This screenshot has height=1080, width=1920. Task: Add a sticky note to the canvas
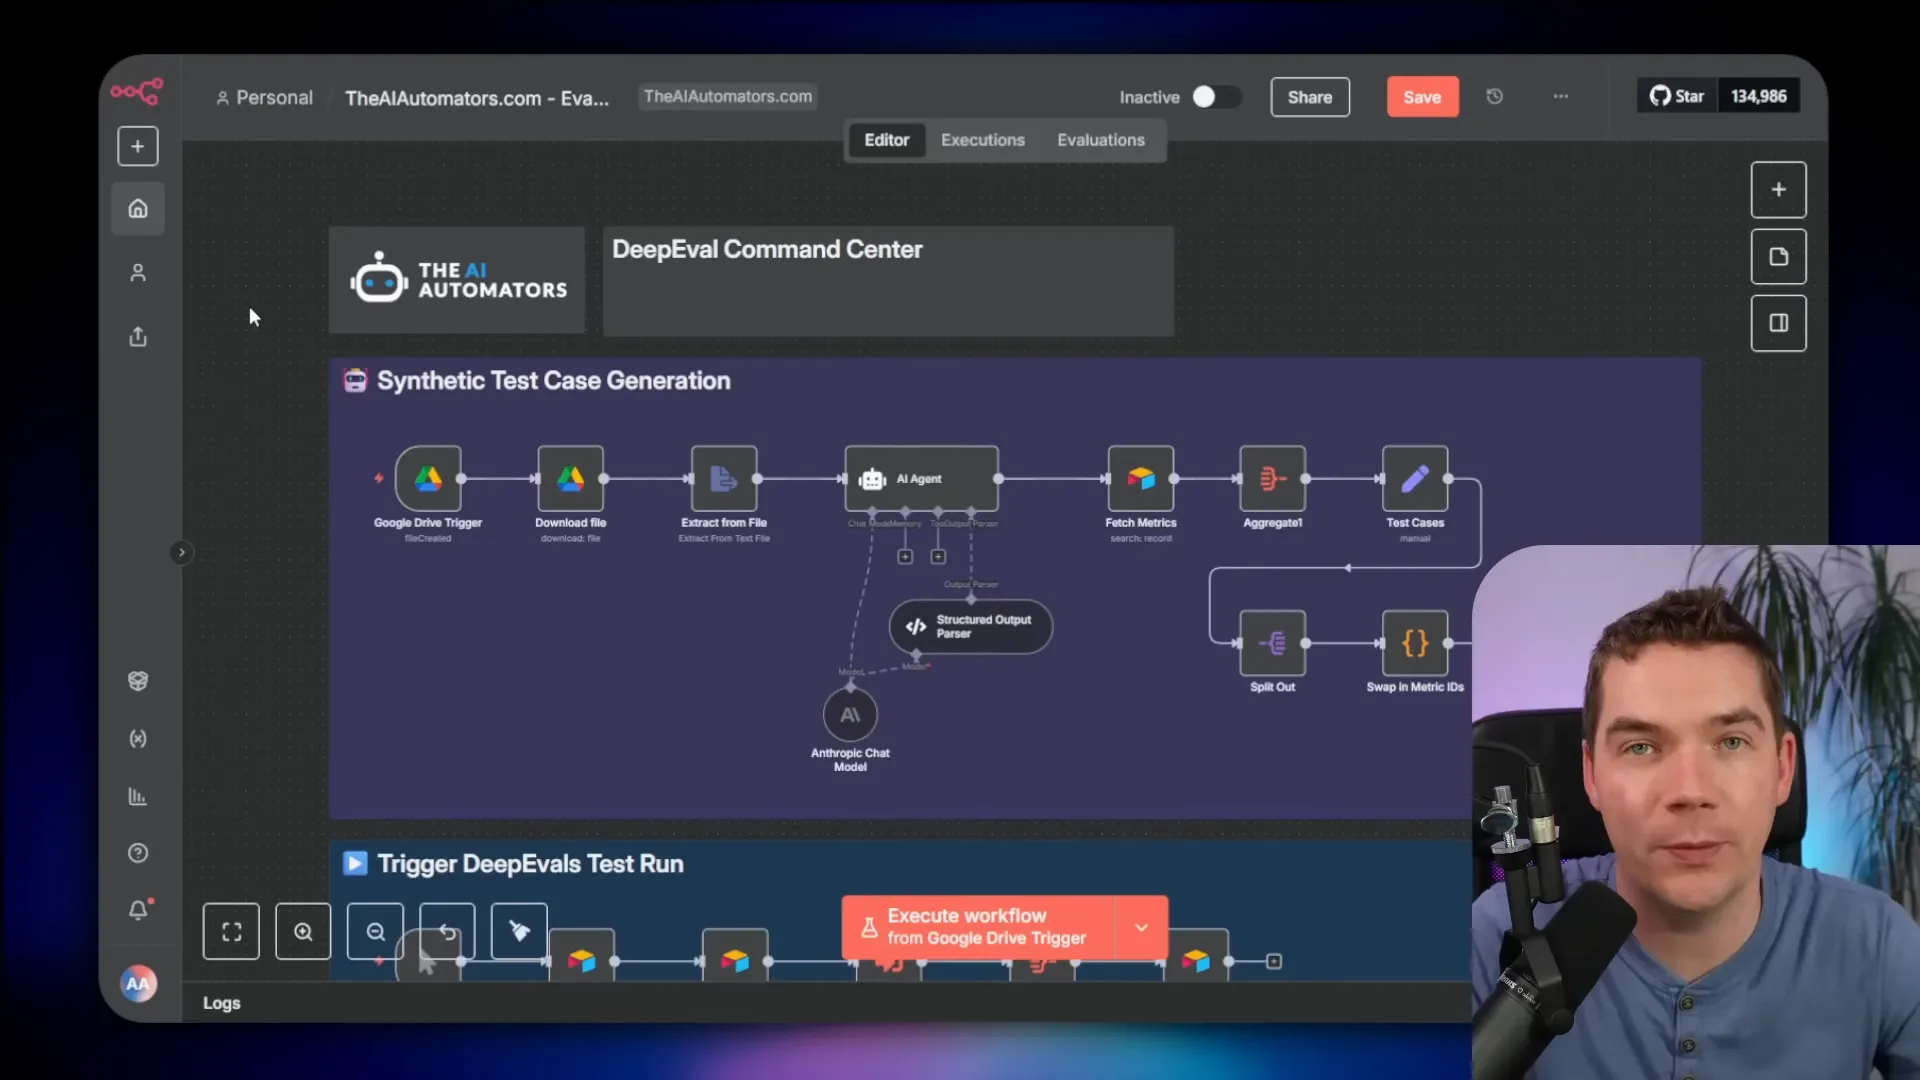tap(1778, 257)
